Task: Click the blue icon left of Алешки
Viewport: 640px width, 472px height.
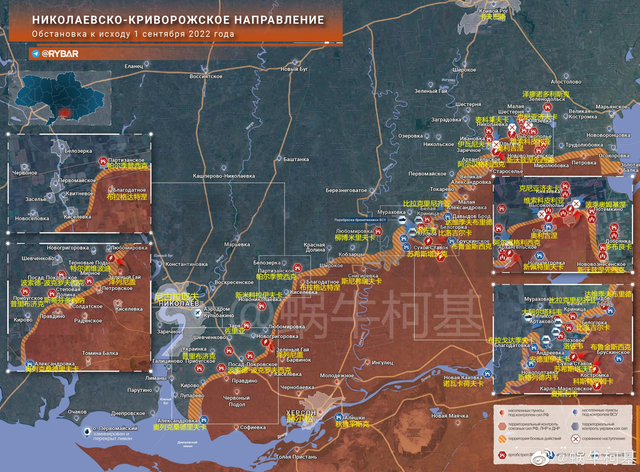Action: point(338,417)
